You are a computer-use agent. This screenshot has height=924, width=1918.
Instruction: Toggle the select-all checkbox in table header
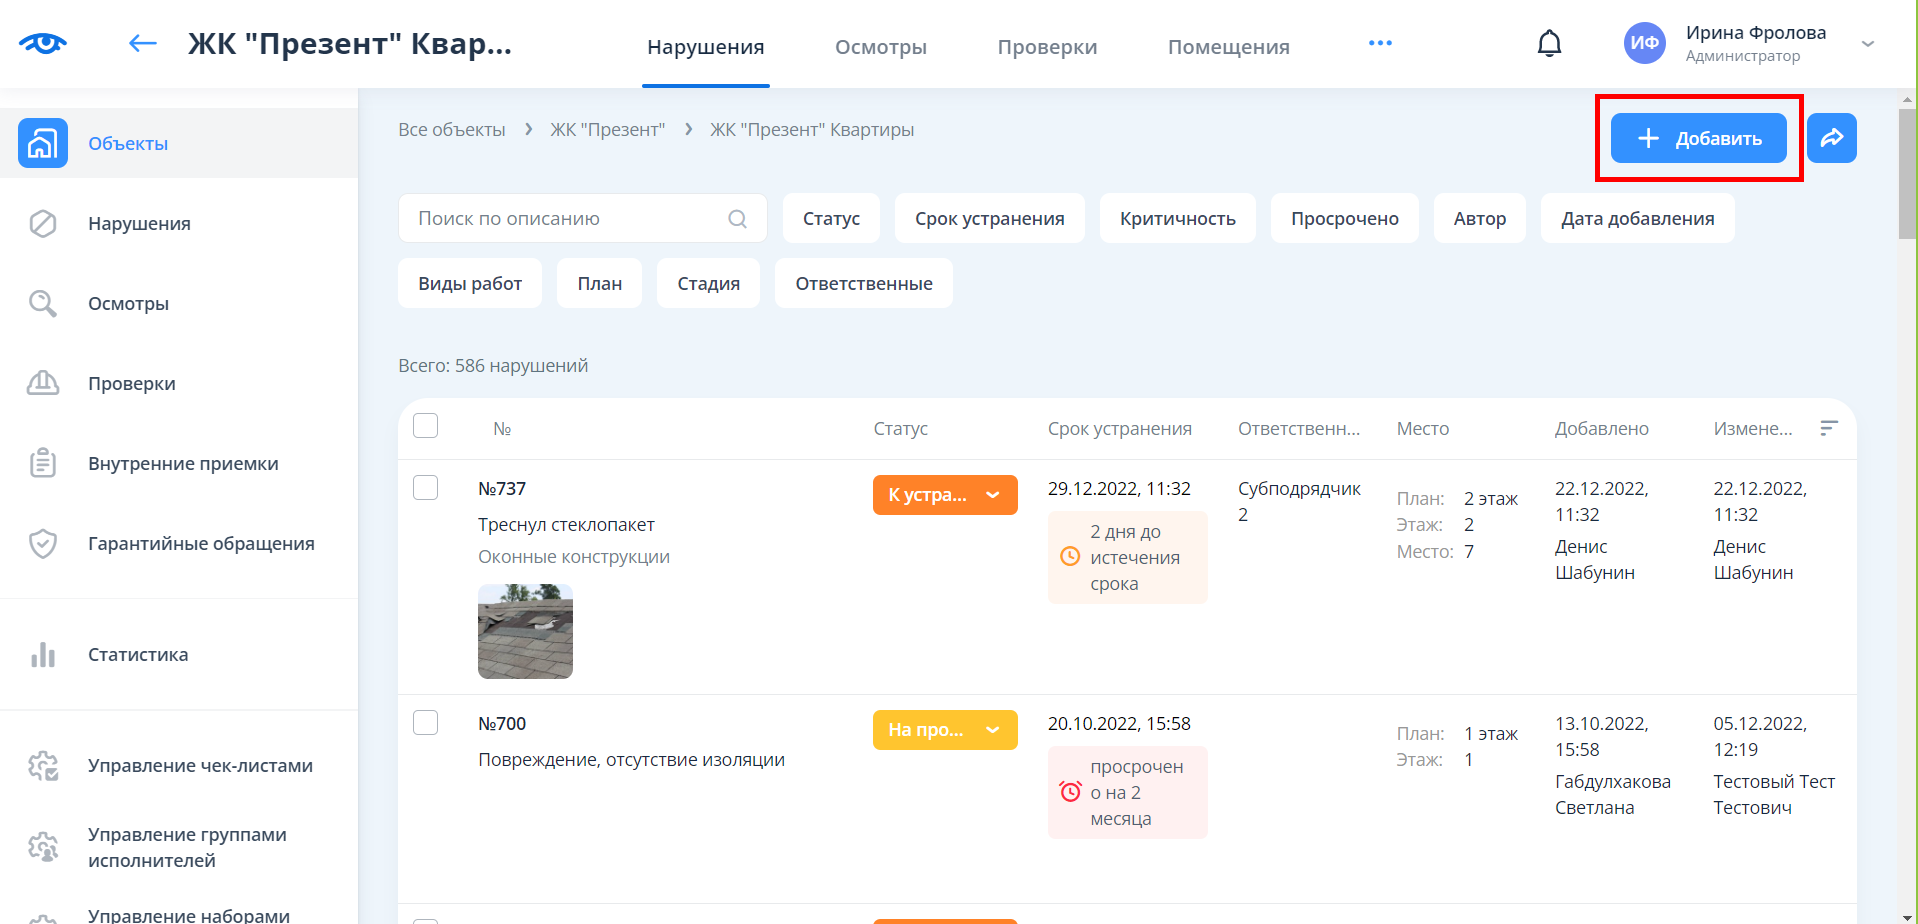click(x=426, y=426)
